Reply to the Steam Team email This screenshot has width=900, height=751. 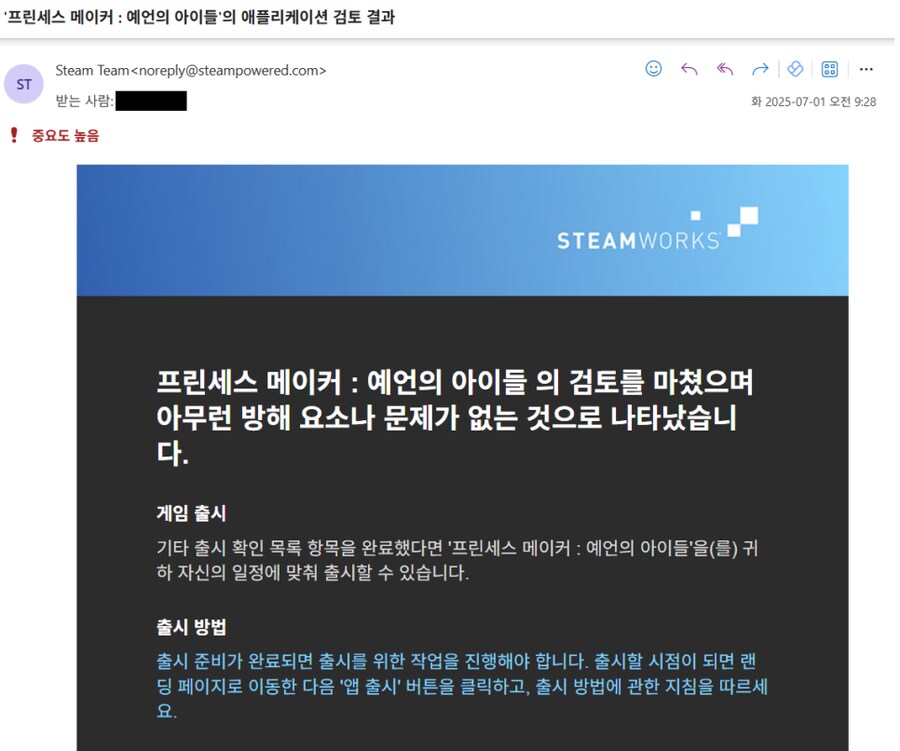pos(689,69)
